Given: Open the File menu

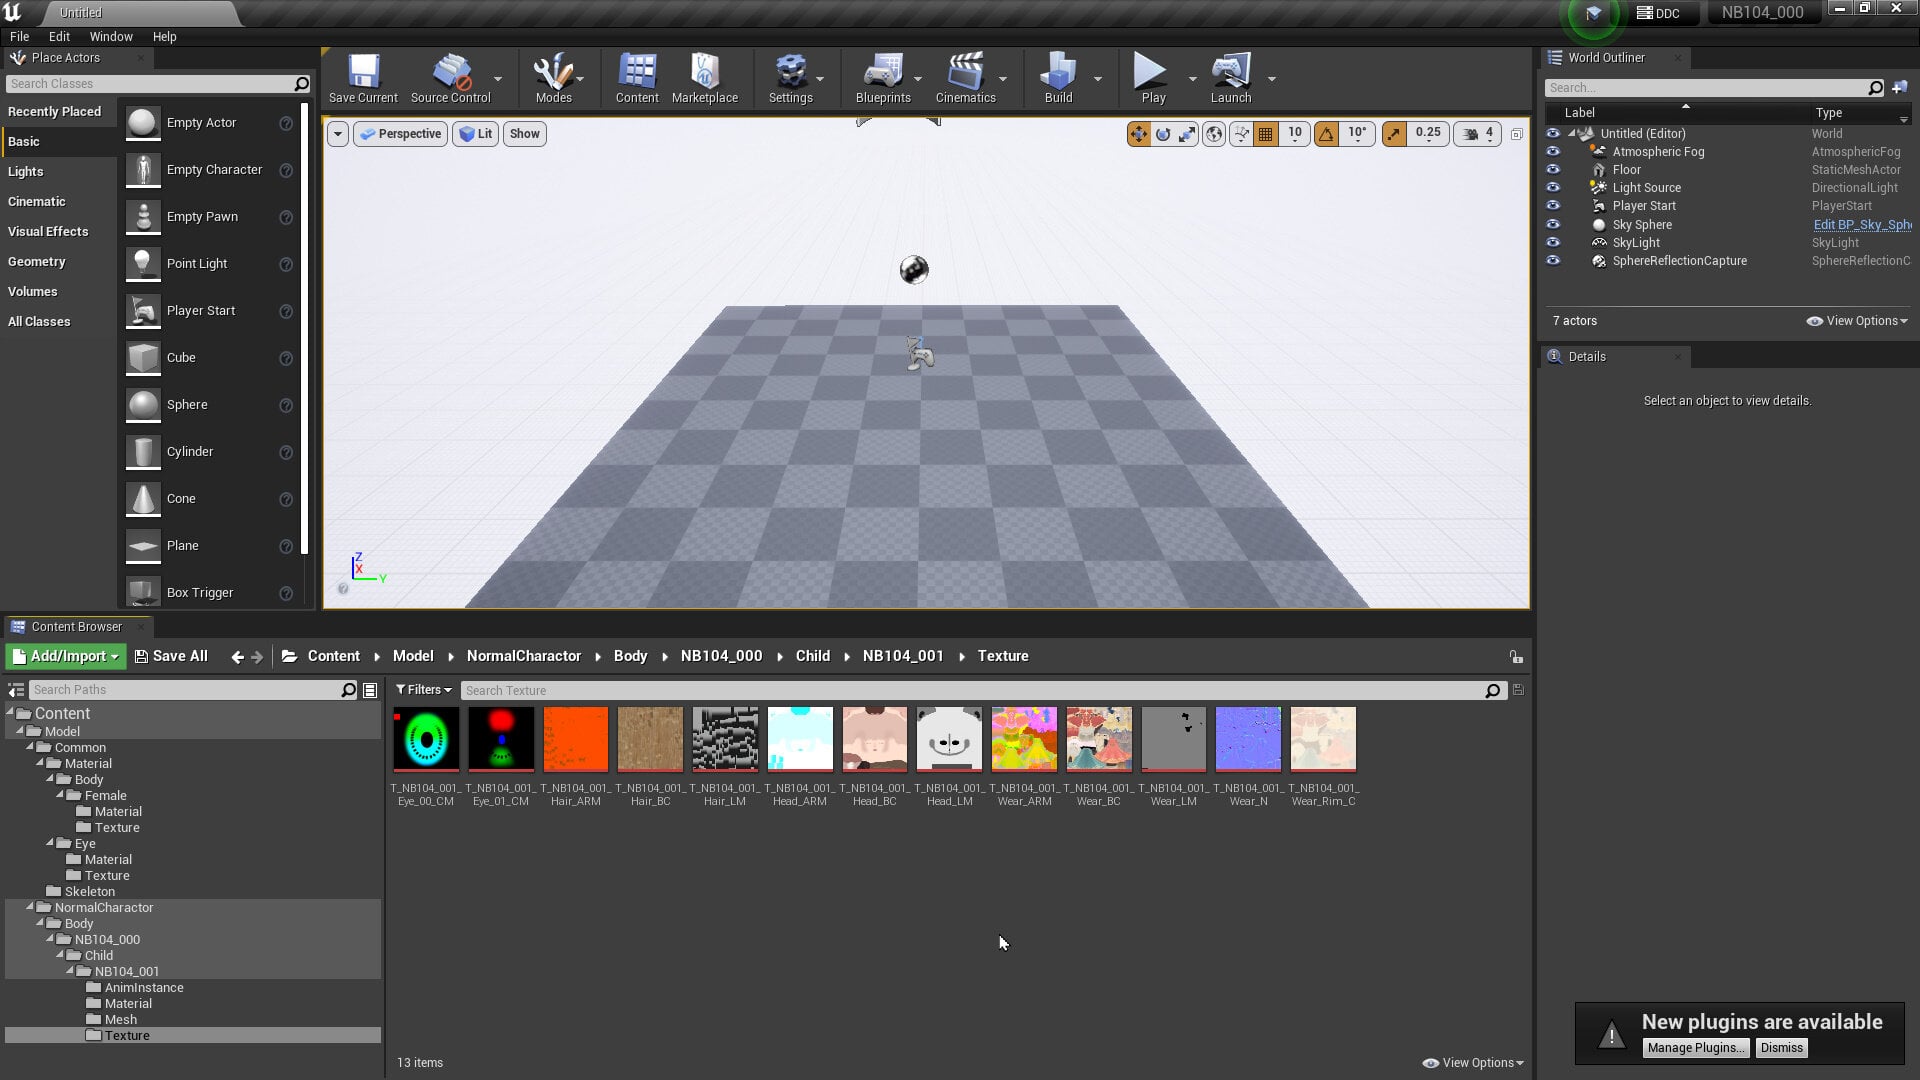Looking at the screenshot, I should point(19,37).
